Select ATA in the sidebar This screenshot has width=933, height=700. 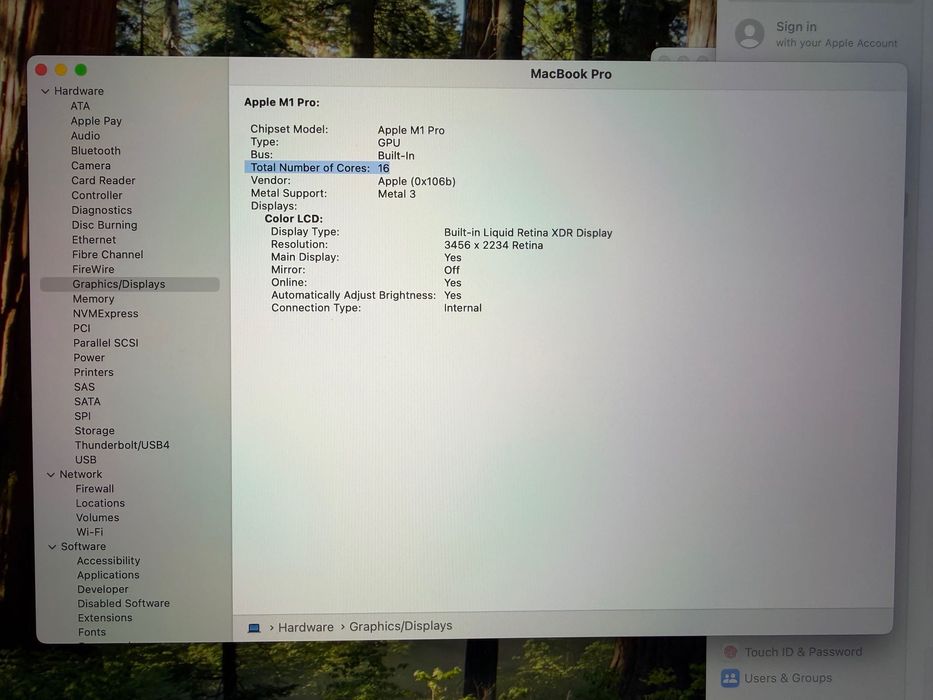[80, 106]
